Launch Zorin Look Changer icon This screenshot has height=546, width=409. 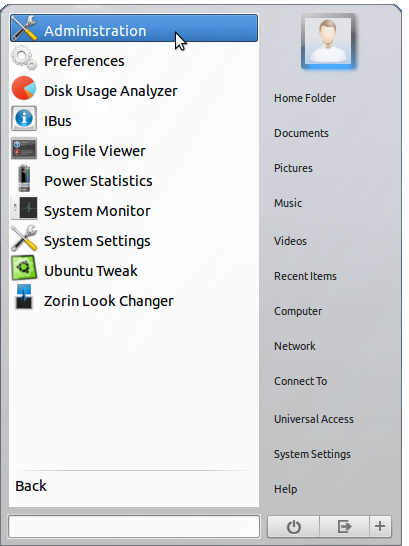(24, 297)
